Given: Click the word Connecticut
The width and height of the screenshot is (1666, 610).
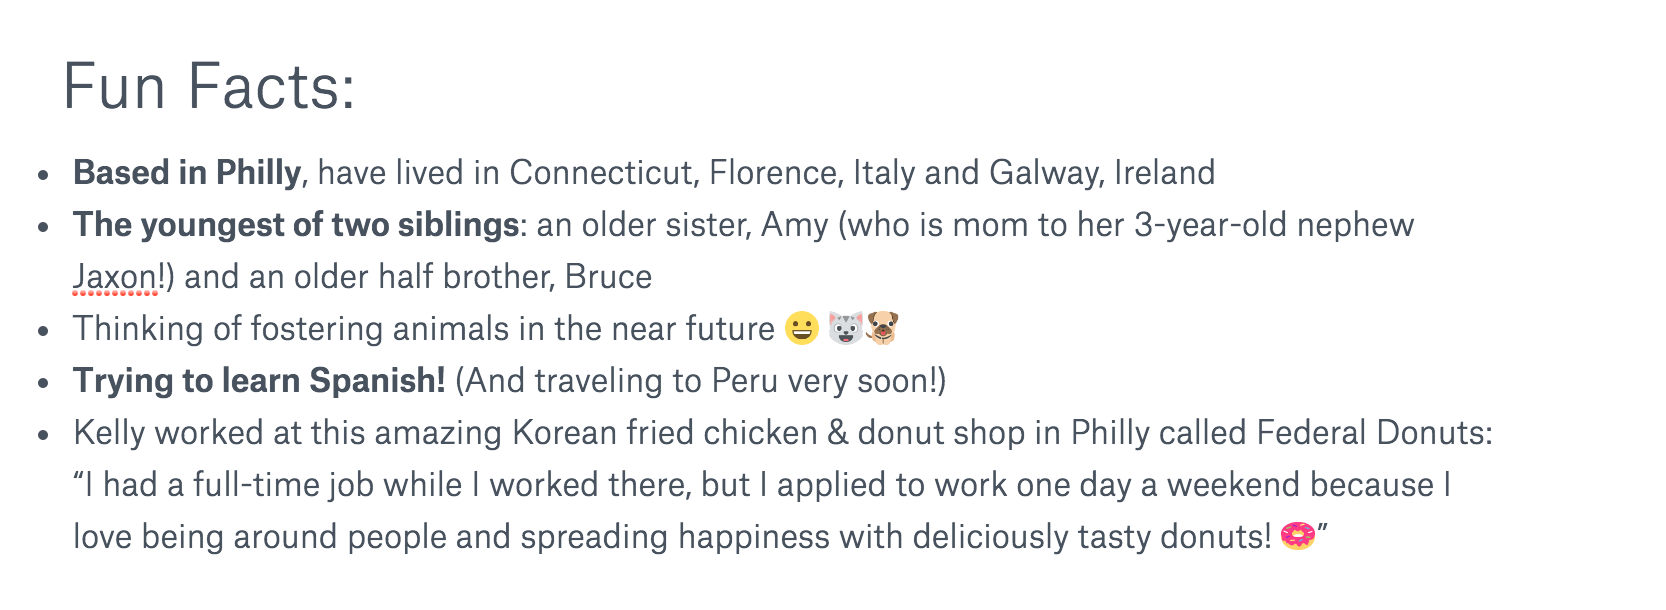Looking at the screenshot, I should 601,173.
